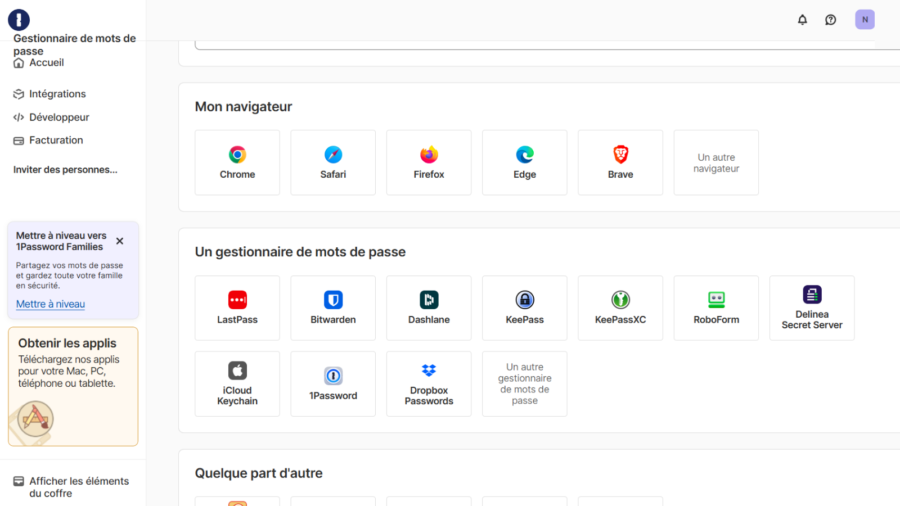Click the Quelque part d'autre heading

(258, 473)
